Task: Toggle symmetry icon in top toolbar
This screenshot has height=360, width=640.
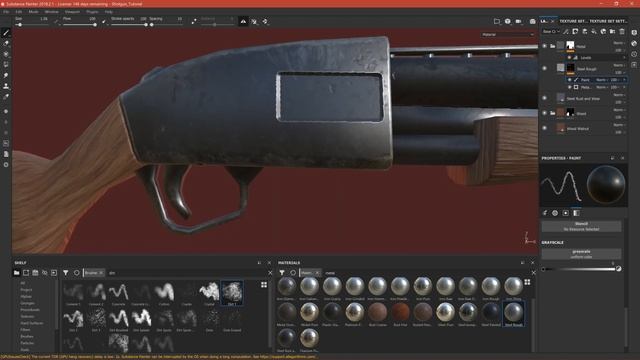Action: coord(243,21)
